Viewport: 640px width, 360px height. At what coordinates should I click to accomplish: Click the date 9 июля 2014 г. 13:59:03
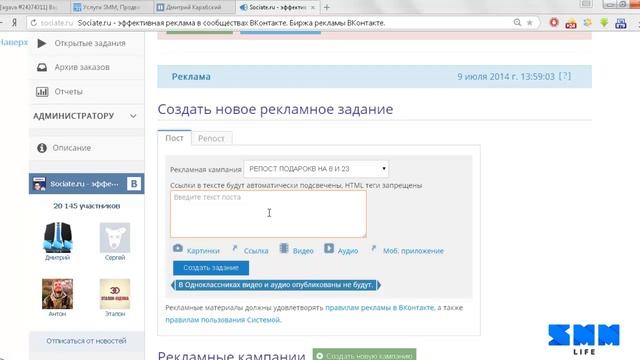tap(506, 76)
